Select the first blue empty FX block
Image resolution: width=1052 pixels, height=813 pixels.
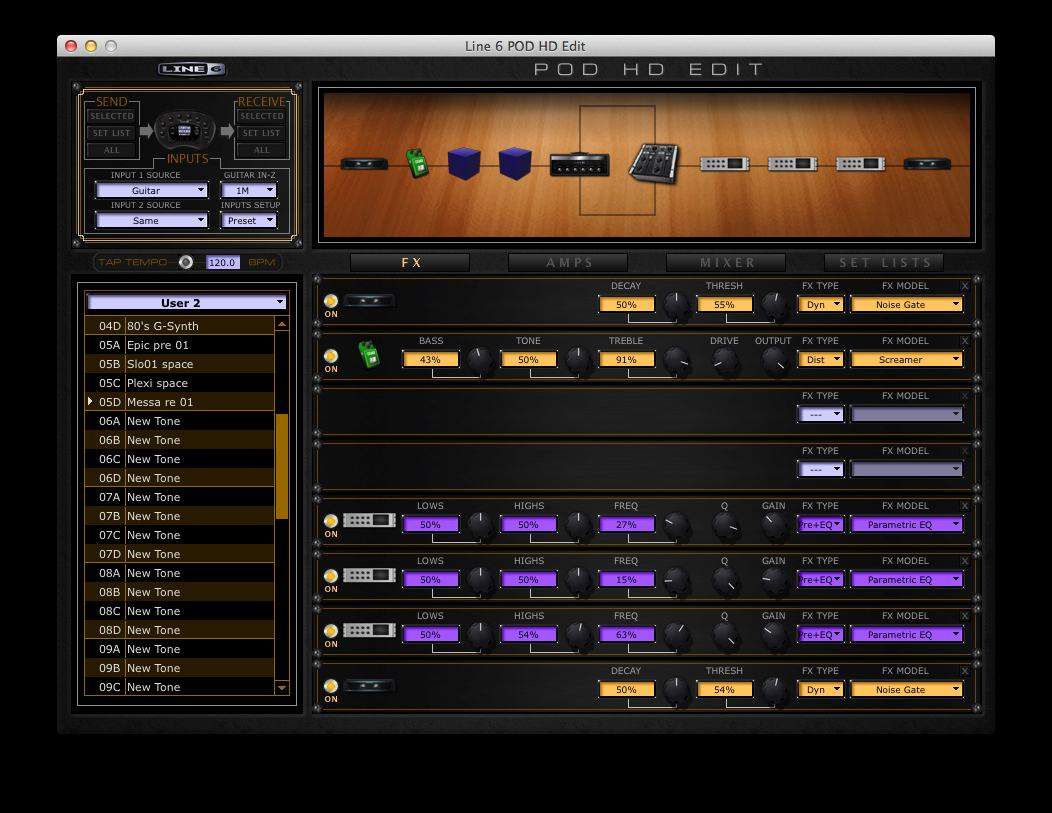tap(463, 163)
